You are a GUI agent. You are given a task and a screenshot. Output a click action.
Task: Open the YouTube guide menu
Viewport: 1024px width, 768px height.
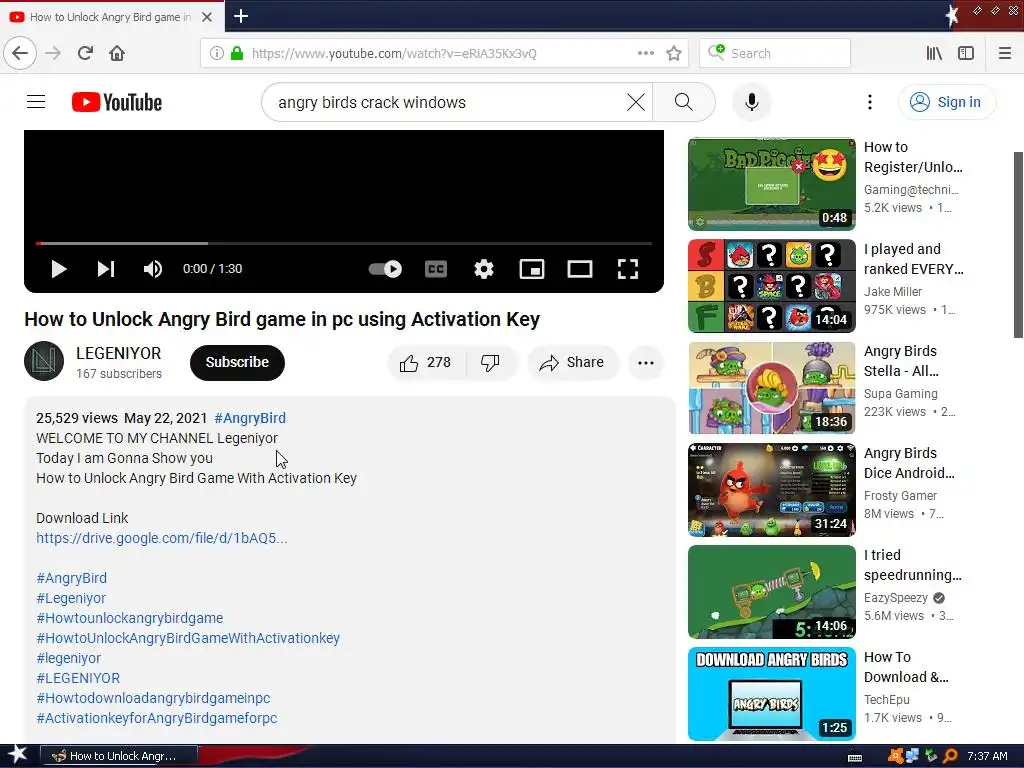coord(36,102)
